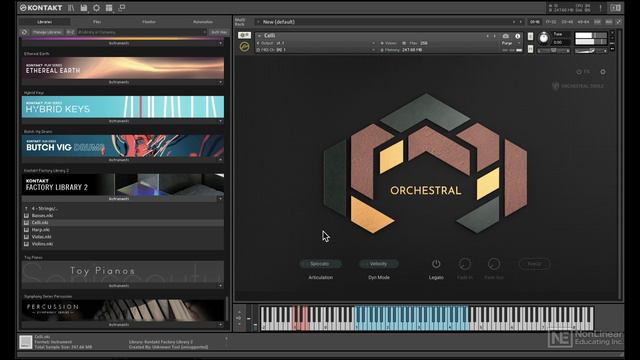Click the Hybrid Keys library banner

click(123, 107)
